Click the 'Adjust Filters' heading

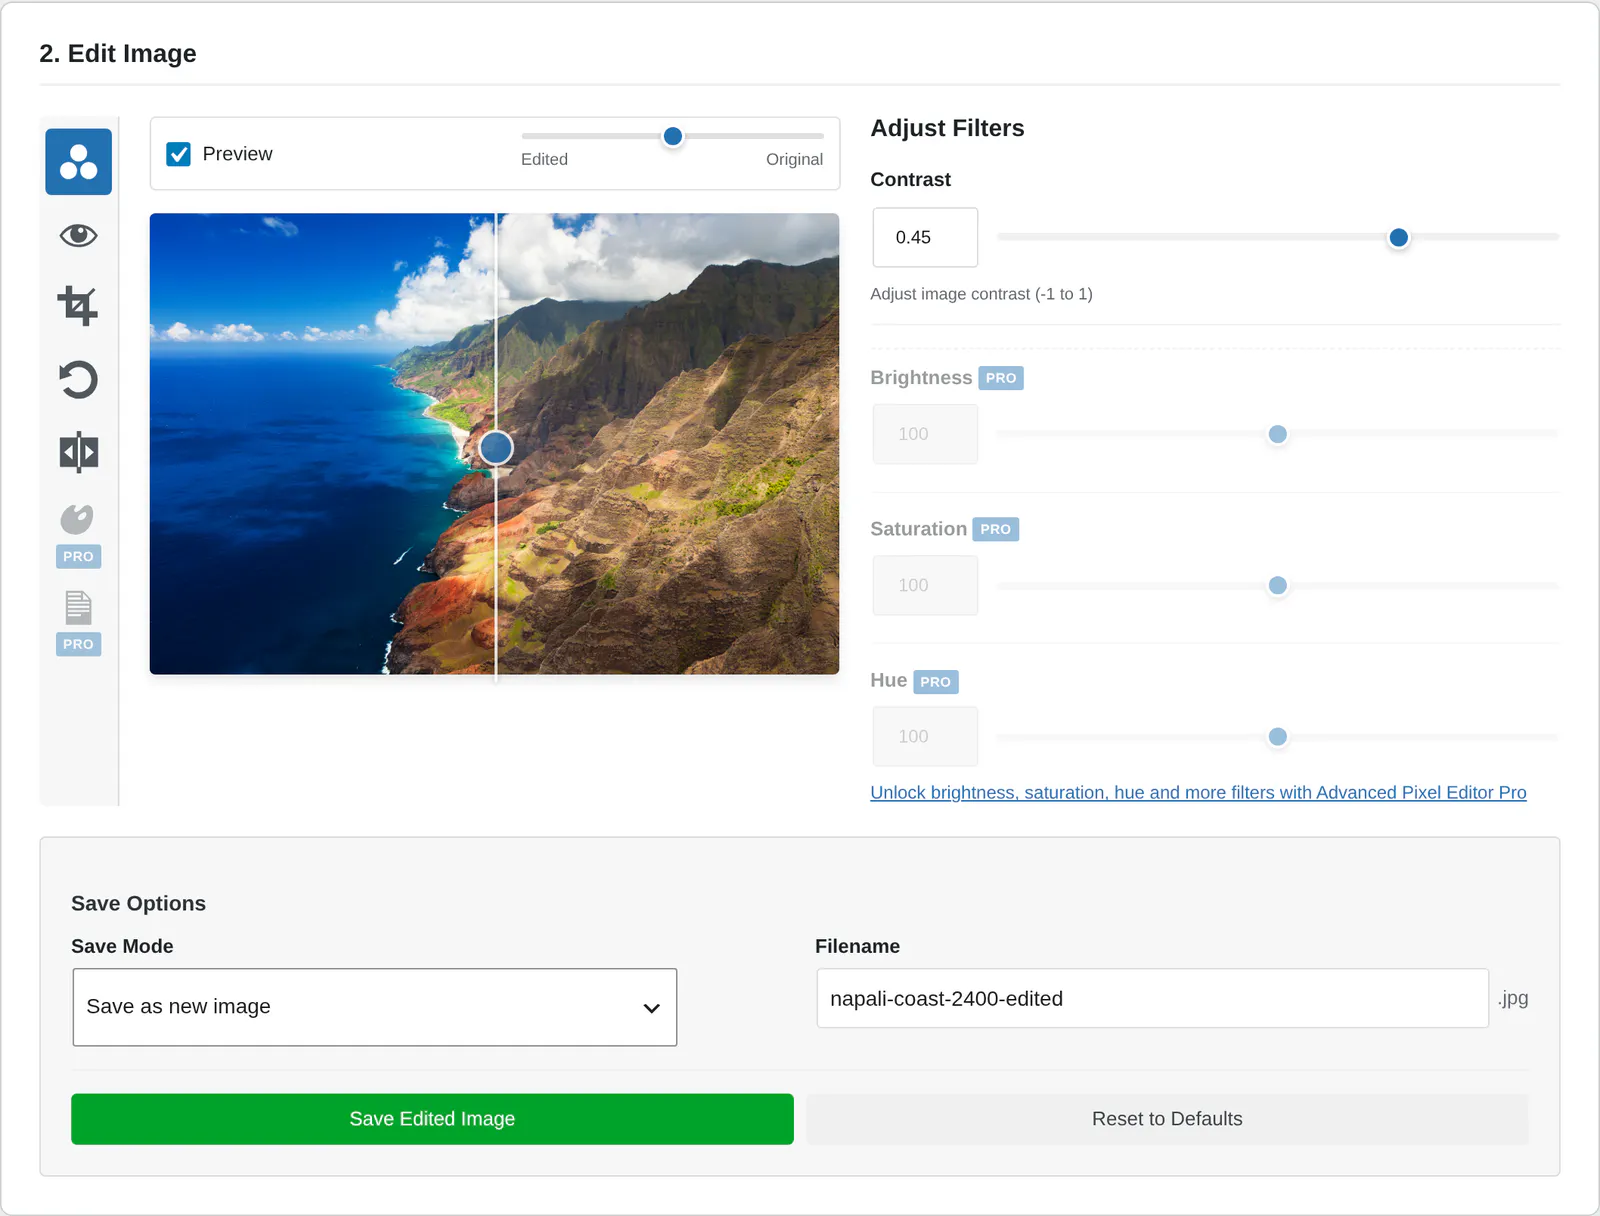(947, 128)
